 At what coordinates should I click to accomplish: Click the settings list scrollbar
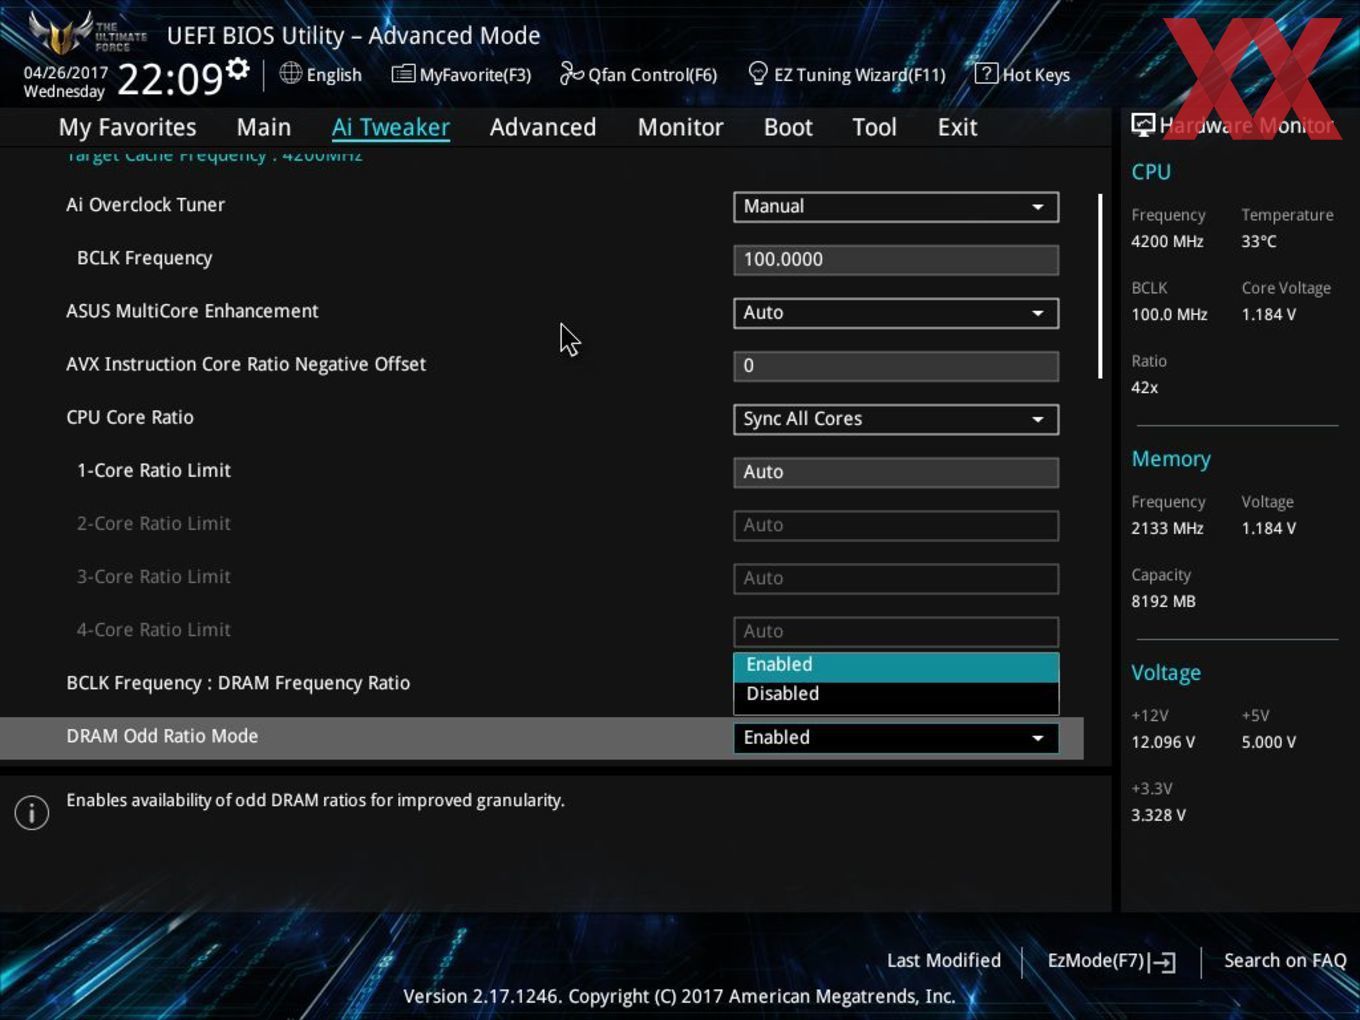[x=1100, y=286]
